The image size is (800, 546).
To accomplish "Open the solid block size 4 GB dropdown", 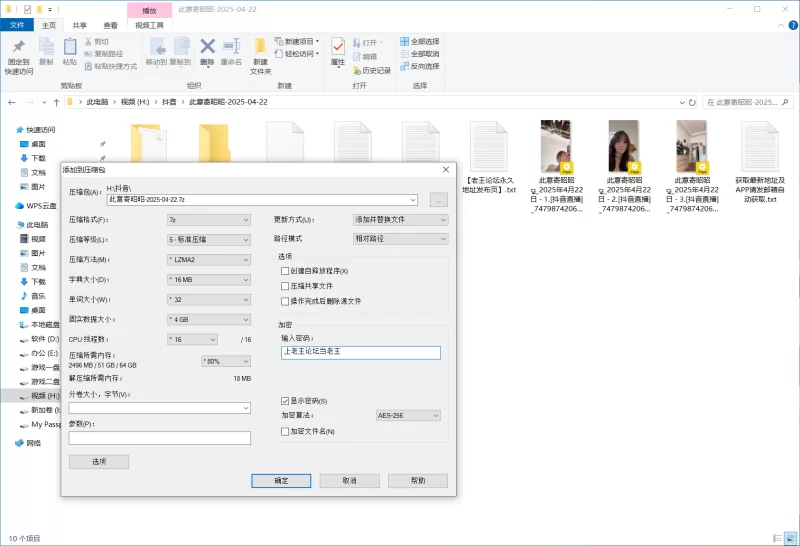I will point(209,319).
